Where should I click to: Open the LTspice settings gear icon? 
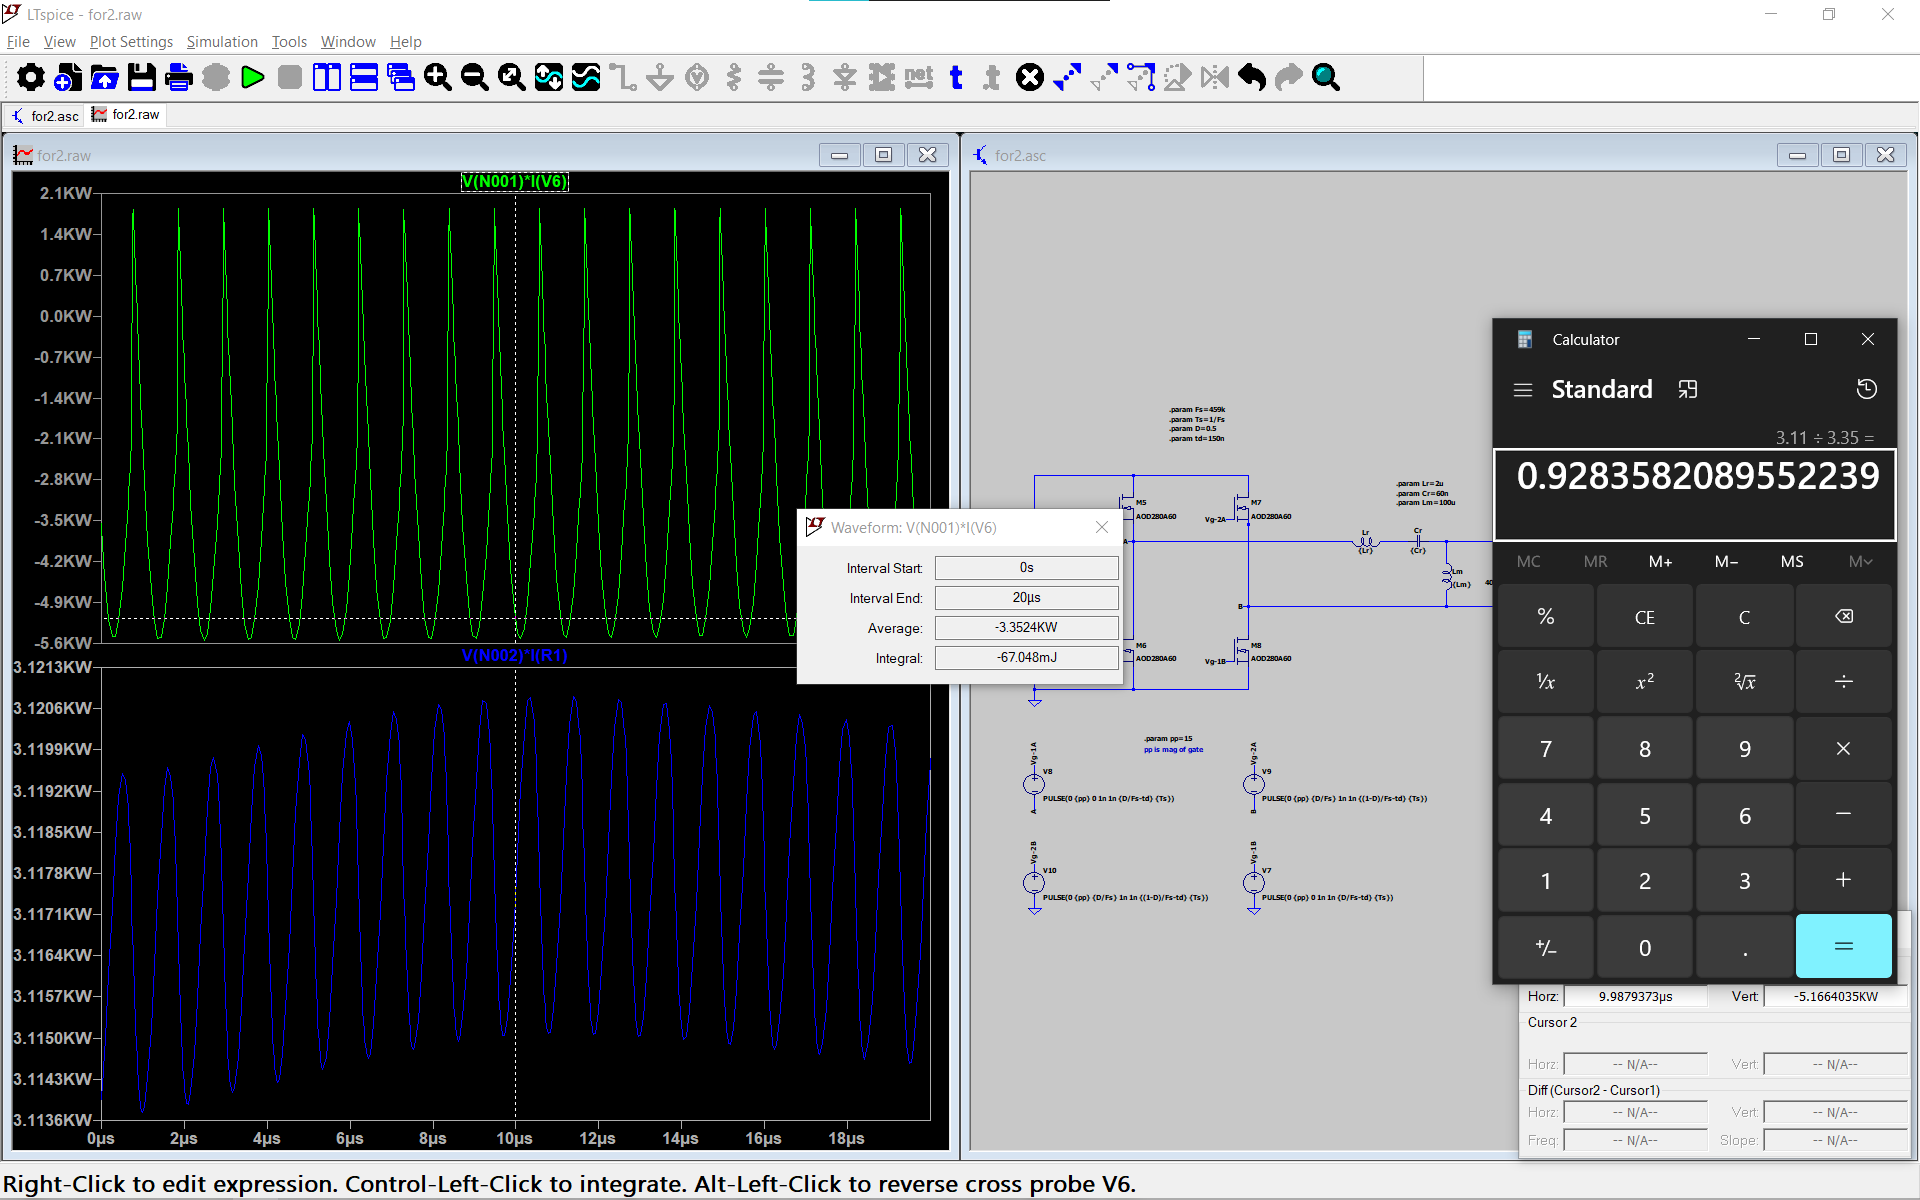click(31, 77)
